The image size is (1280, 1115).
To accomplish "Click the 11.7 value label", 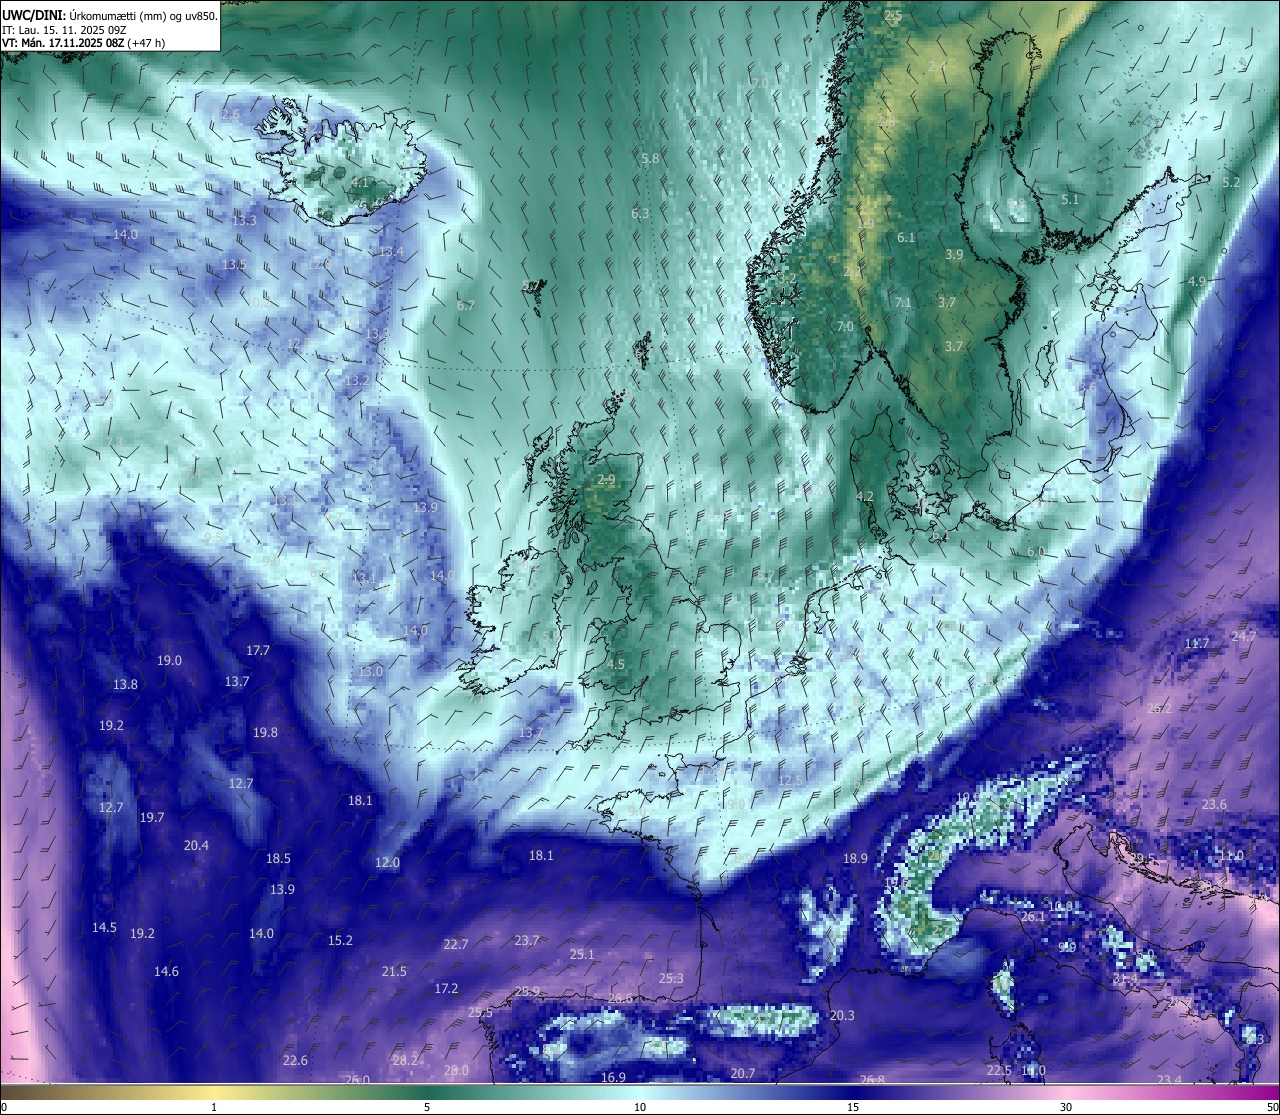I will 1197,644.
